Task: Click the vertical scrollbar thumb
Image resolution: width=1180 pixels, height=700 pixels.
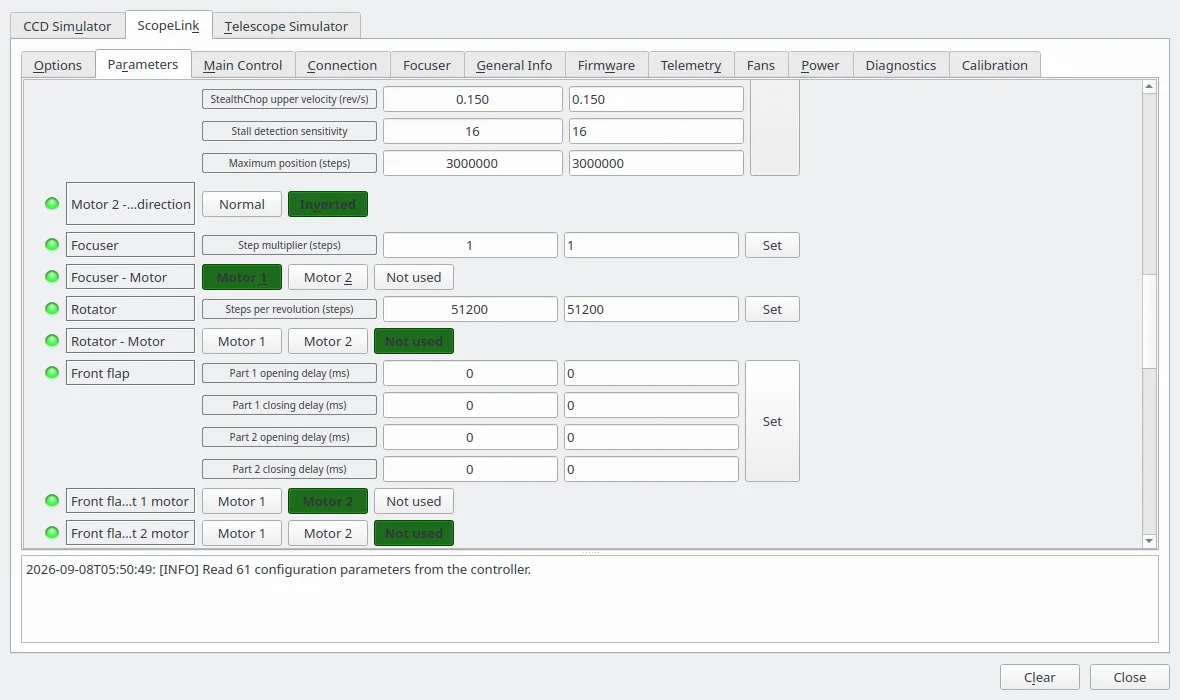Action: tap(1149, 321)
